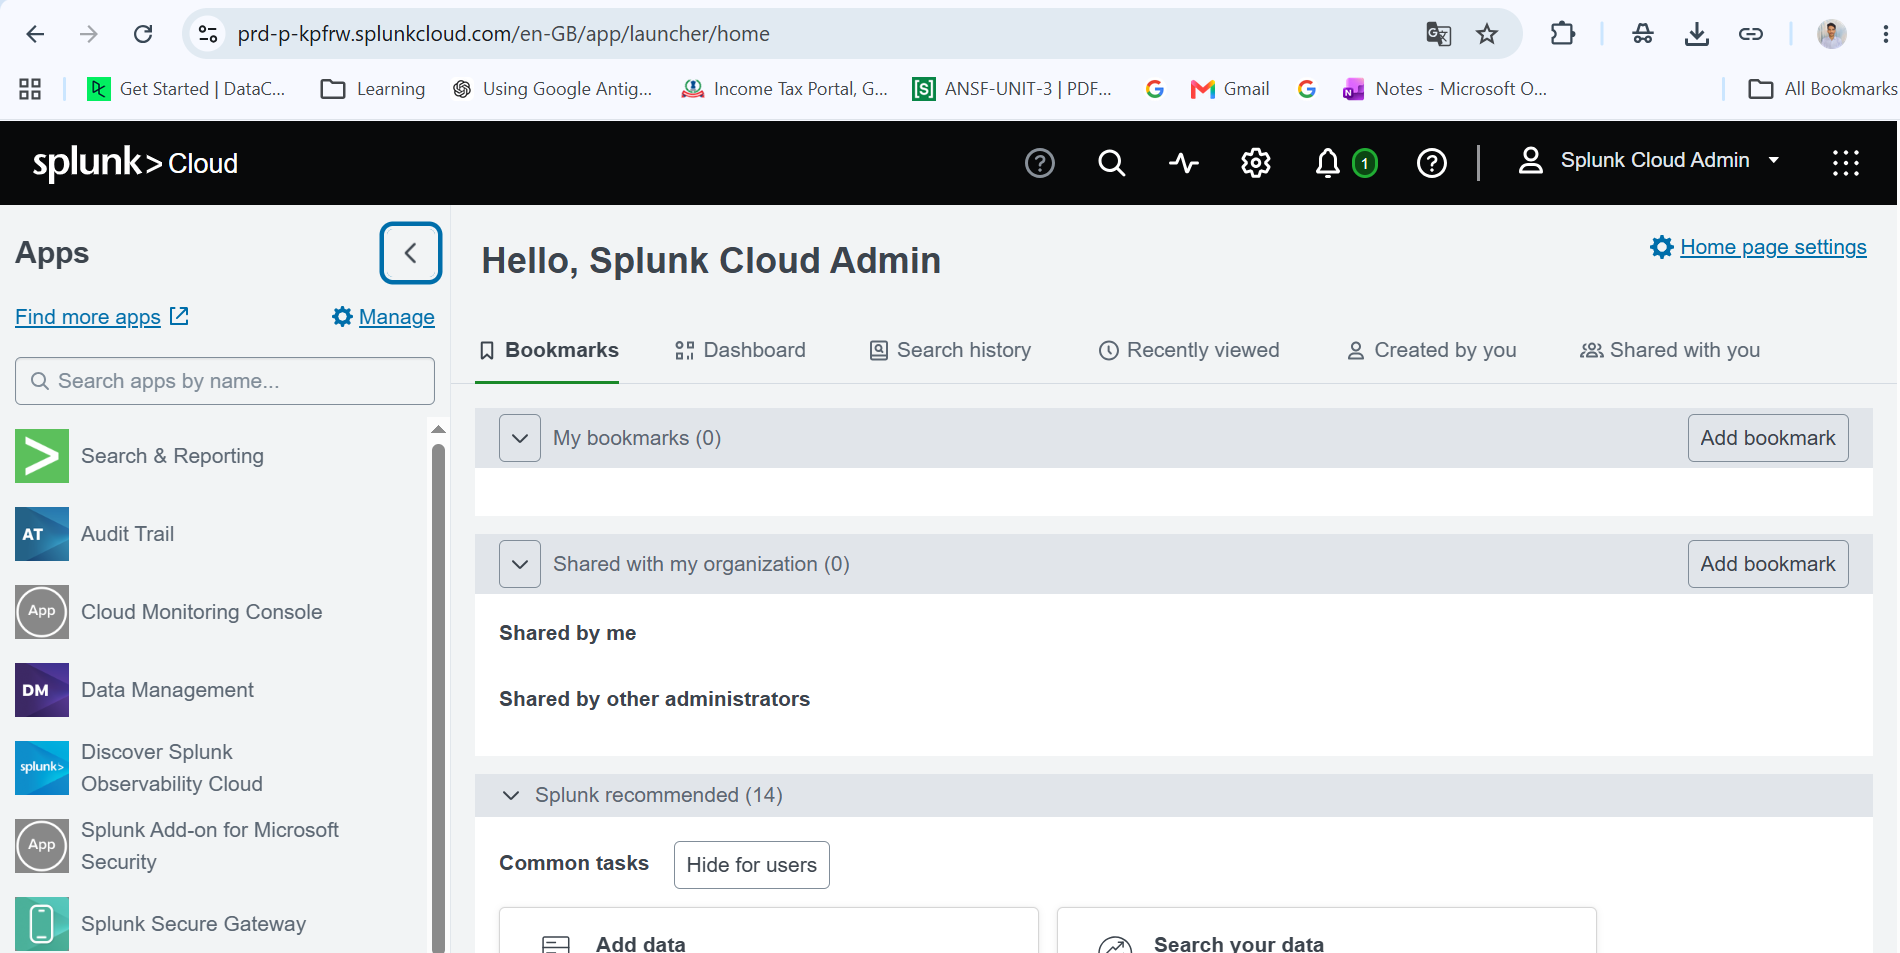Open the browser extensions puzzle icon
Viewport: 1900px width, 953px height.
coord(1562,34)
